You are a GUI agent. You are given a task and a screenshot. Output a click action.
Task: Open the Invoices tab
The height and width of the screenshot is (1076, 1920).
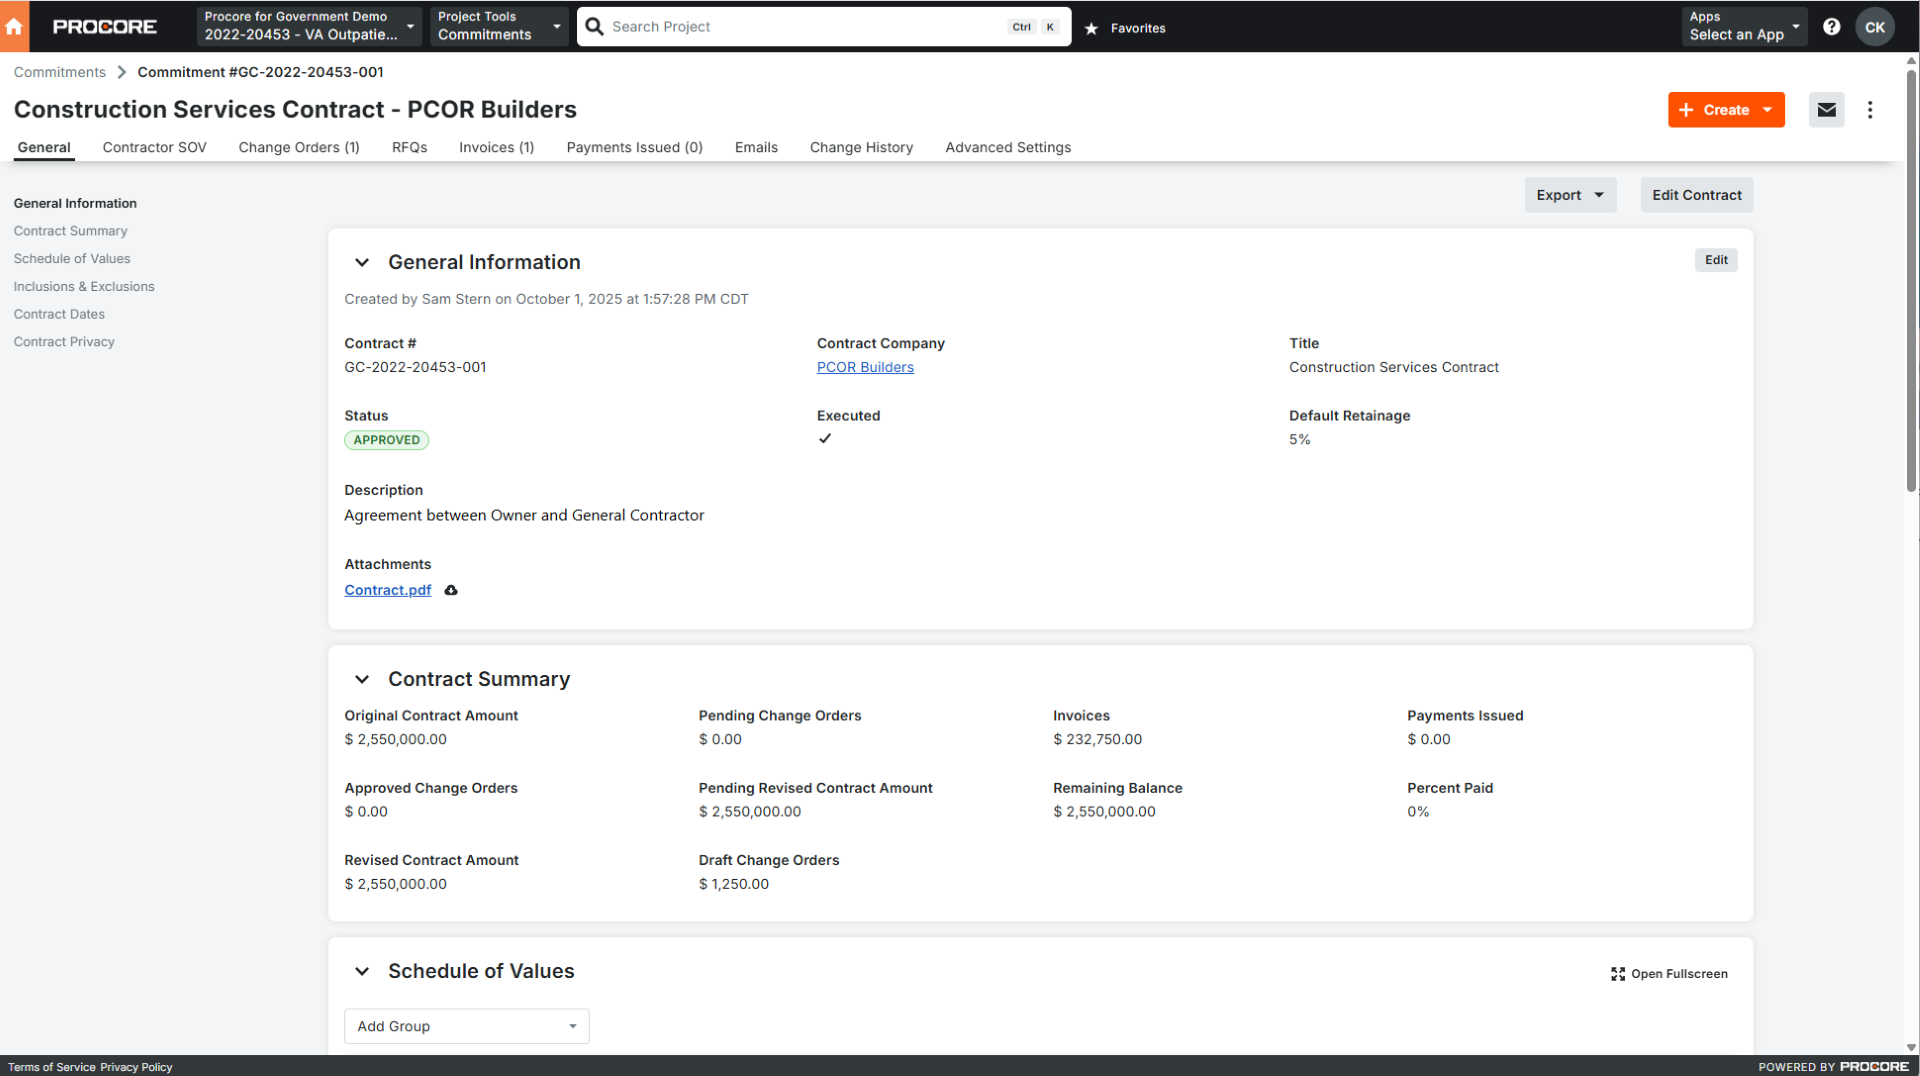pyautogui.click(x=496, y=147)
